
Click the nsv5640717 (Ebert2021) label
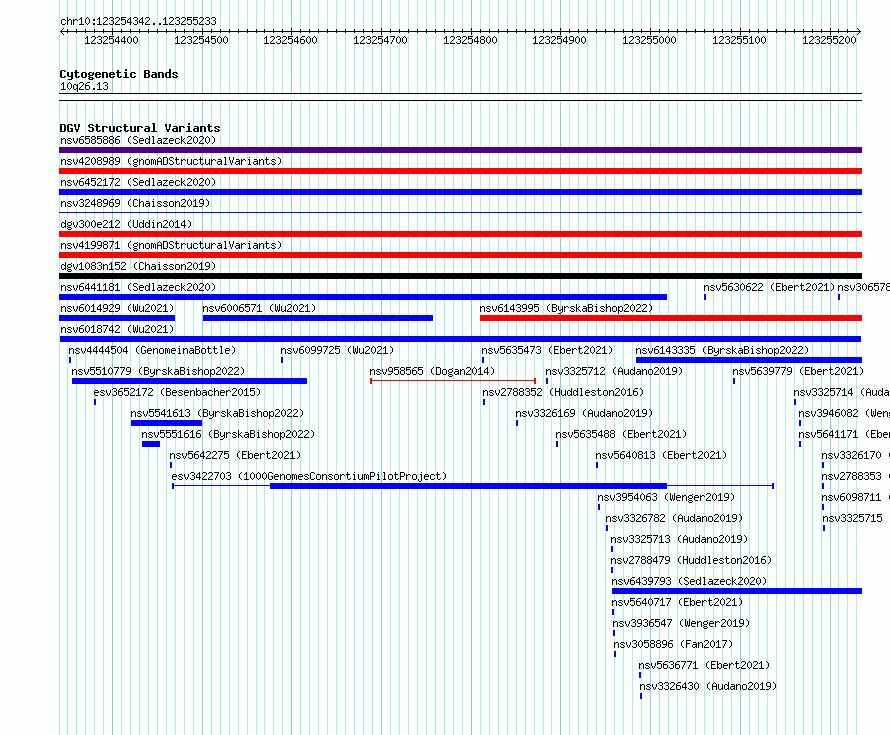(x=677, y=602)
